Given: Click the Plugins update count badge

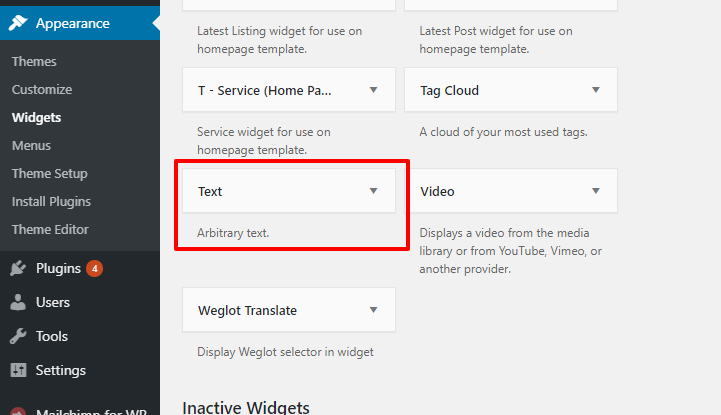Looking at the screenshot, I should tap(95, 268).
